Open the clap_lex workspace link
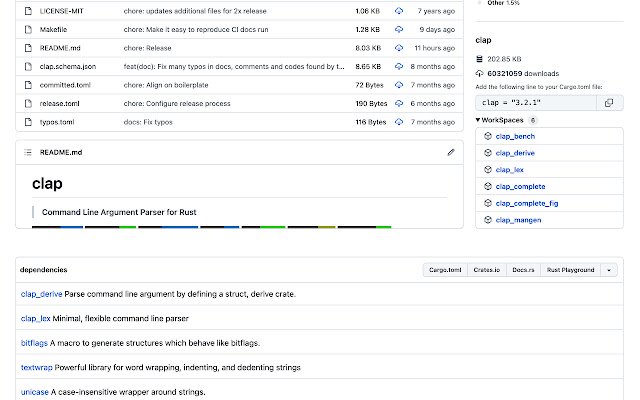Screen dimensions: 640x400 point(509,170)
